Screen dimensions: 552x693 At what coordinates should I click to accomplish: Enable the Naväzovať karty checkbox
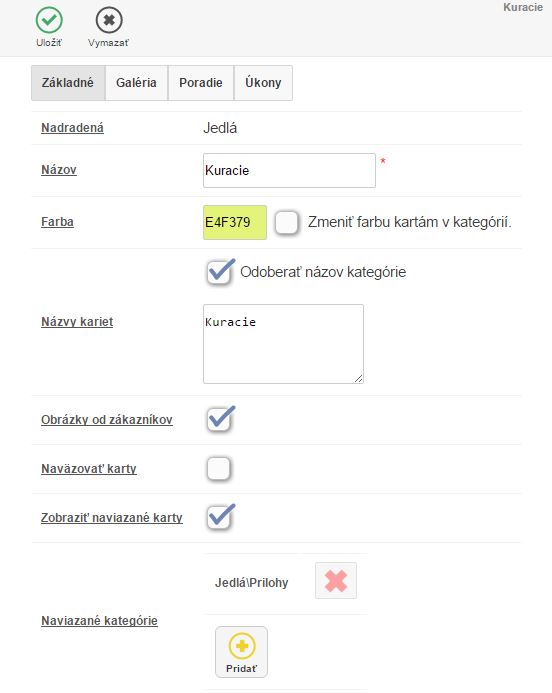pos(219,468)
